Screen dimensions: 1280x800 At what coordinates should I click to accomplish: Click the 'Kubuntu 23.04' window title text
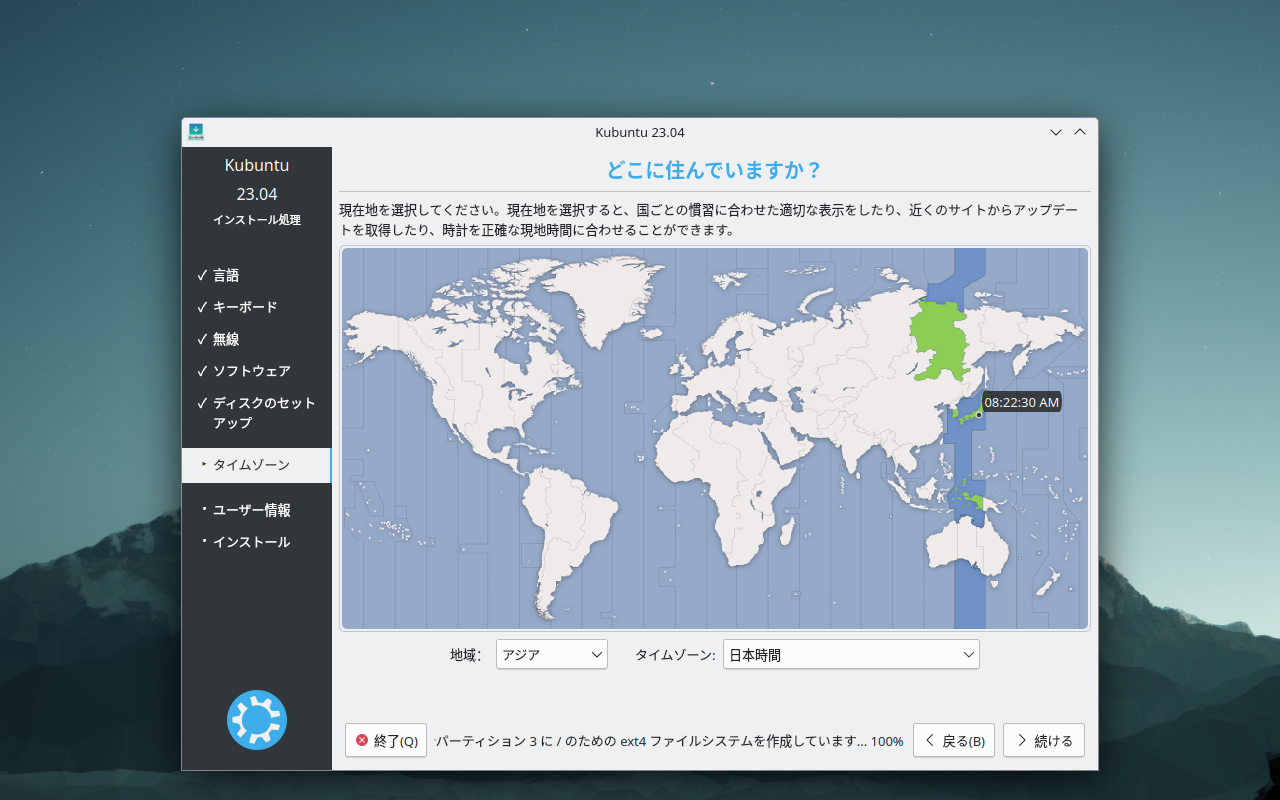point(640,132)
